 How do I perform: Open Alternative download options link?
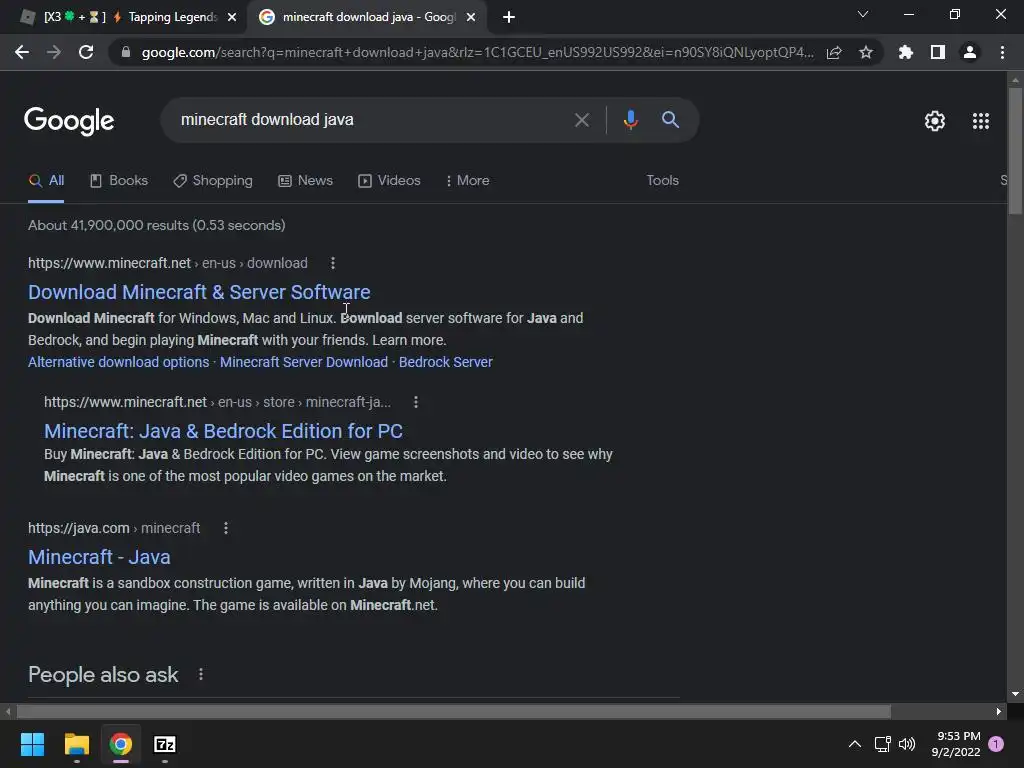(118, 362)
